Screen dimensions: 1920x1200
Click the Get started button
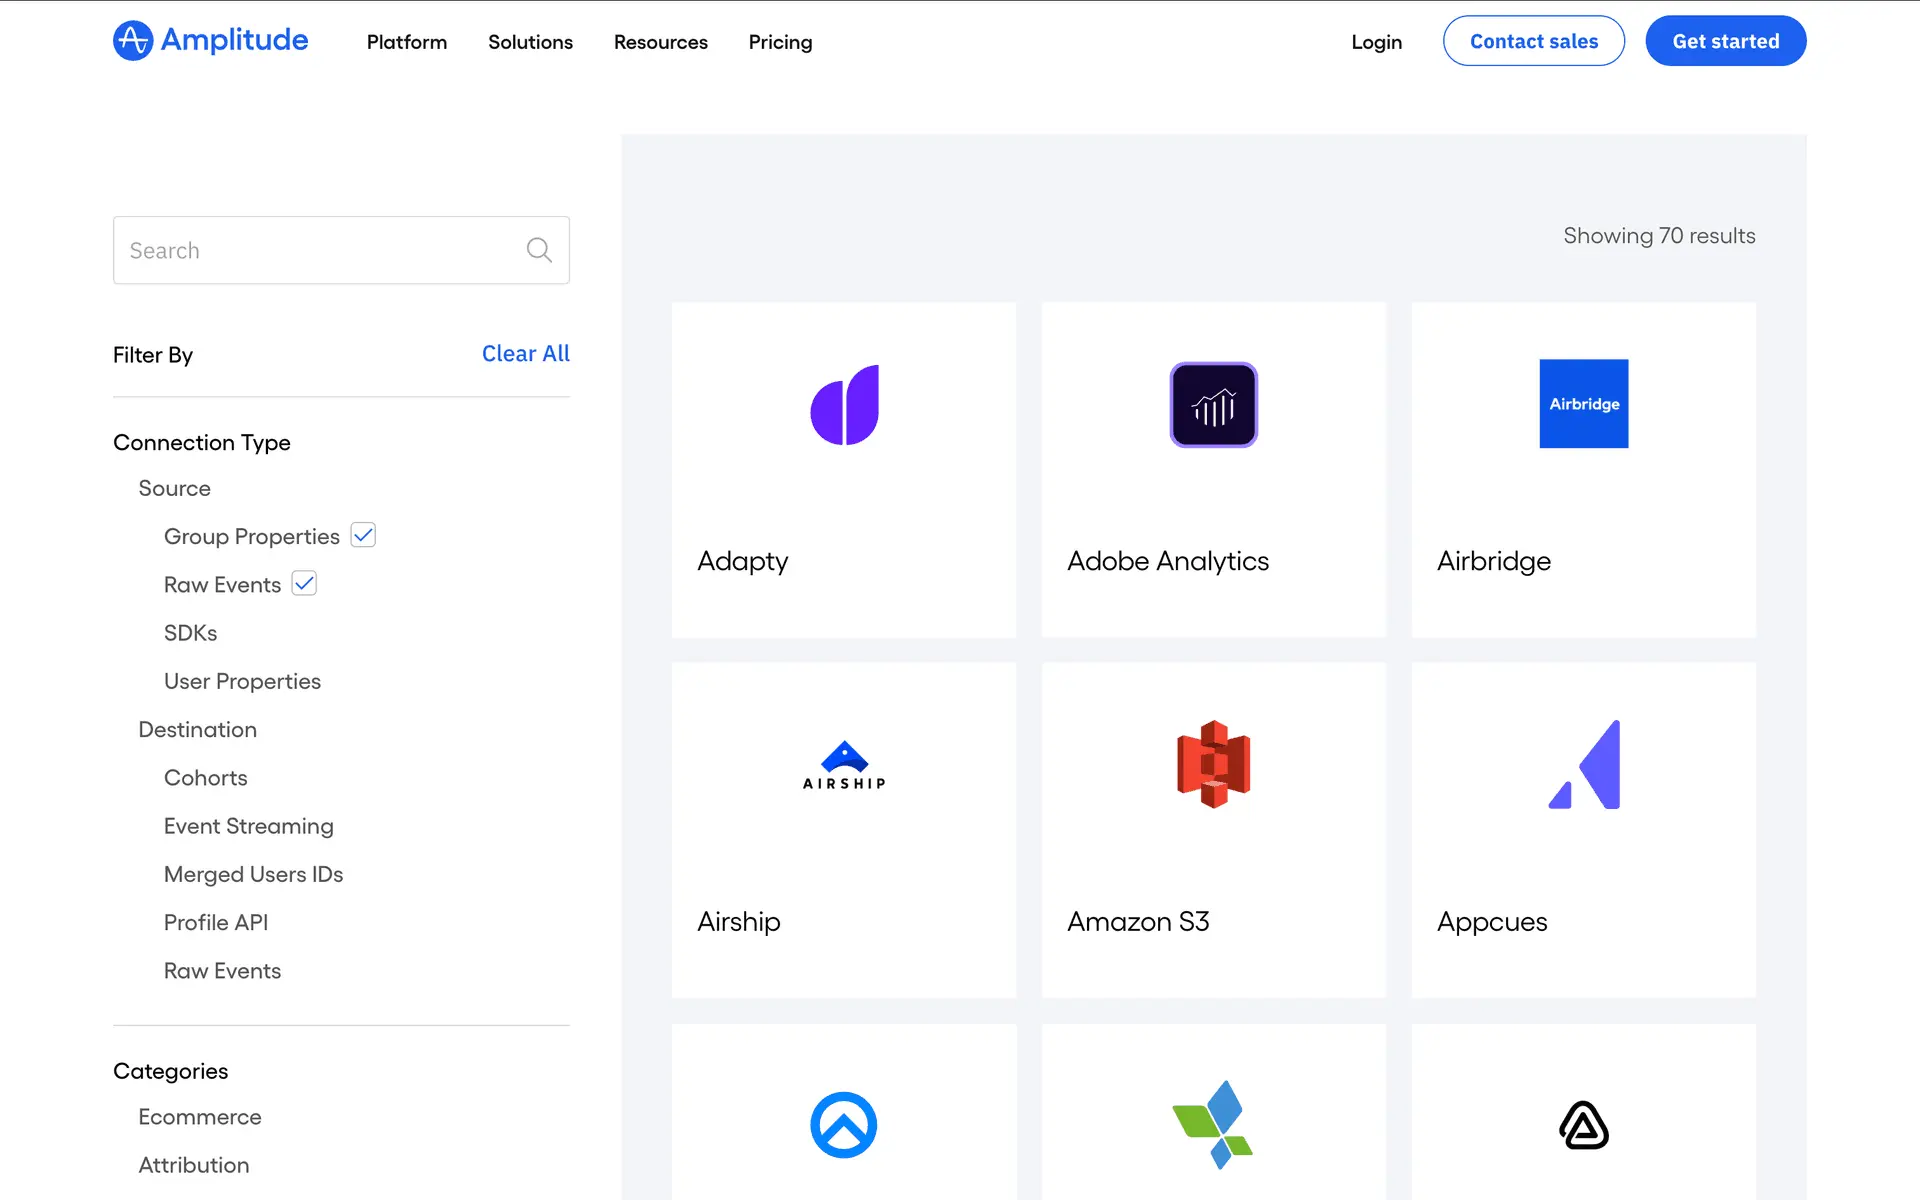[x=1725, y=41]
